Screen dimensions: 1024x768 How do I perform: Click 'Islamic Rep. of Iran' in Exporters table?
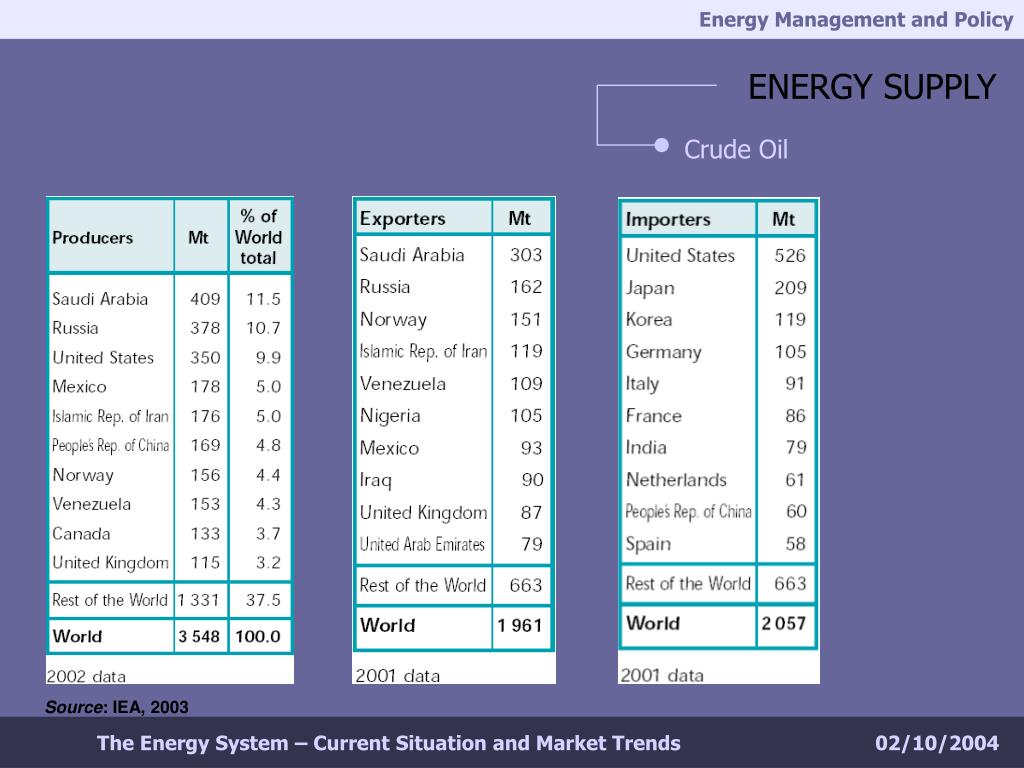point(423,351)
